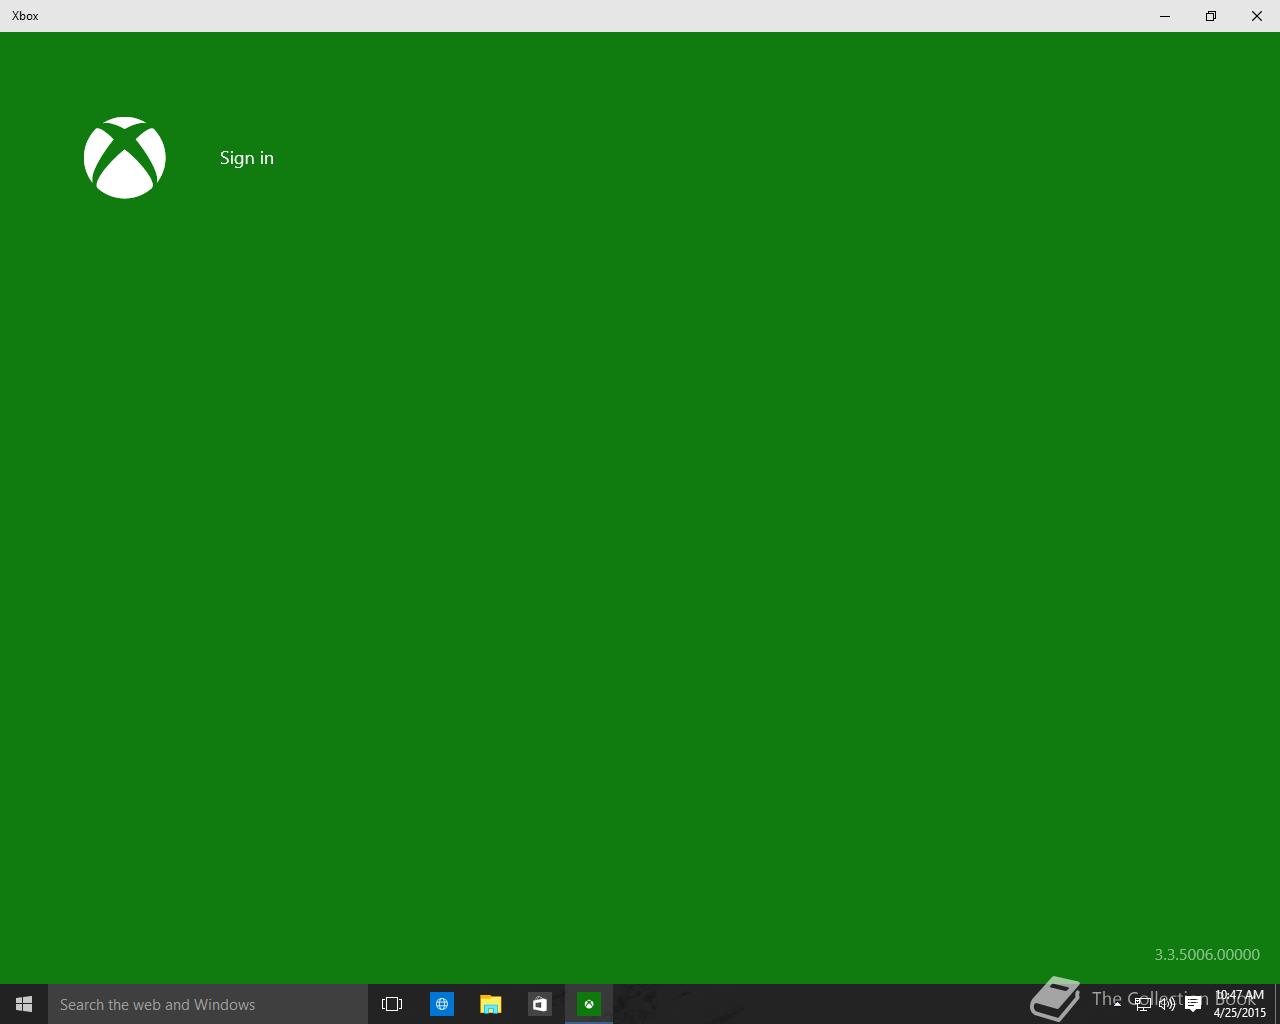
Task: Restore down the Xbox window
Action: point(1211,16)
